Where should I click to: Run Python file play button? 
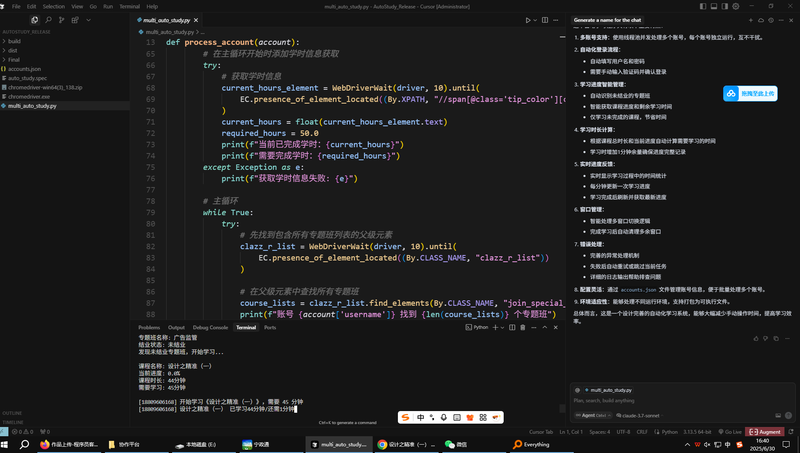tap(528, 20)
